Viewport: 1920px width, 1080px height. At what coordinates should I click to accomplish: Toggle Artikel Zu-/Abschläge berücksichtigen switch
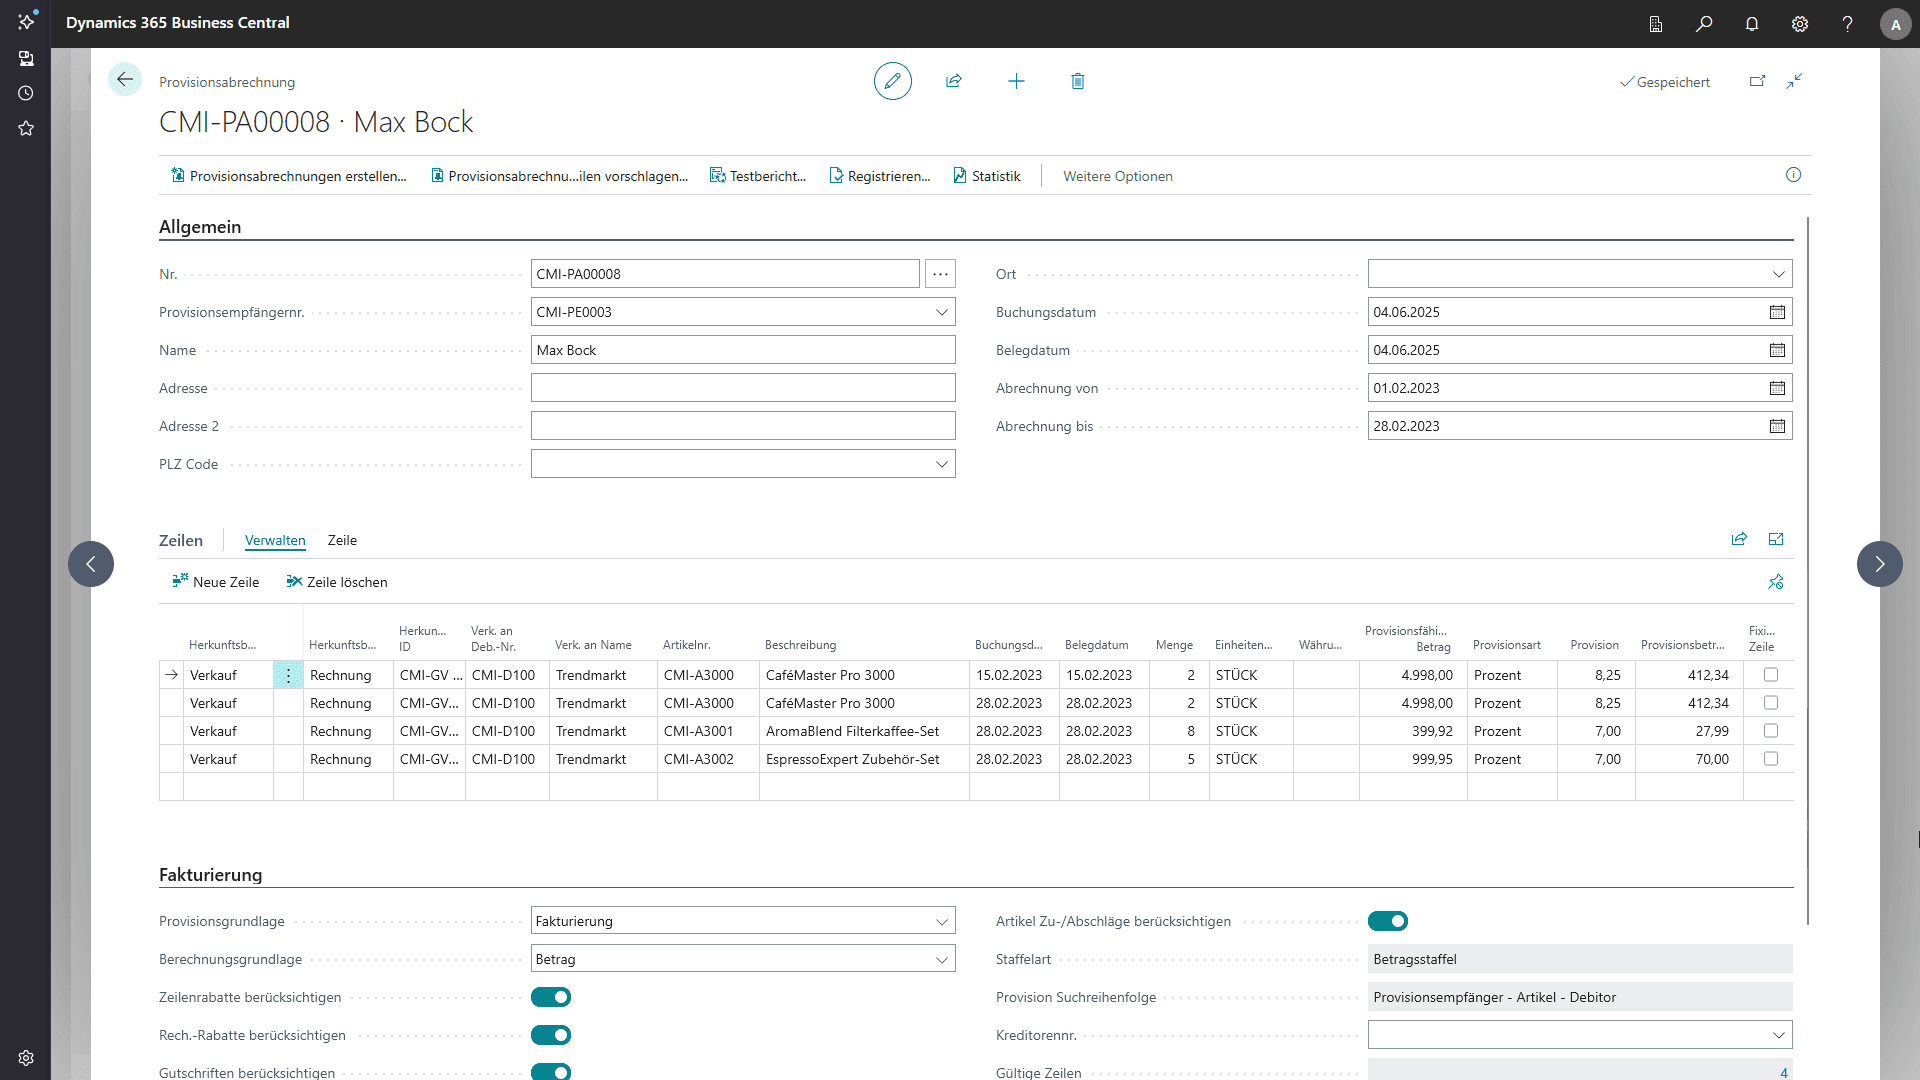[x=1388, y=921]
